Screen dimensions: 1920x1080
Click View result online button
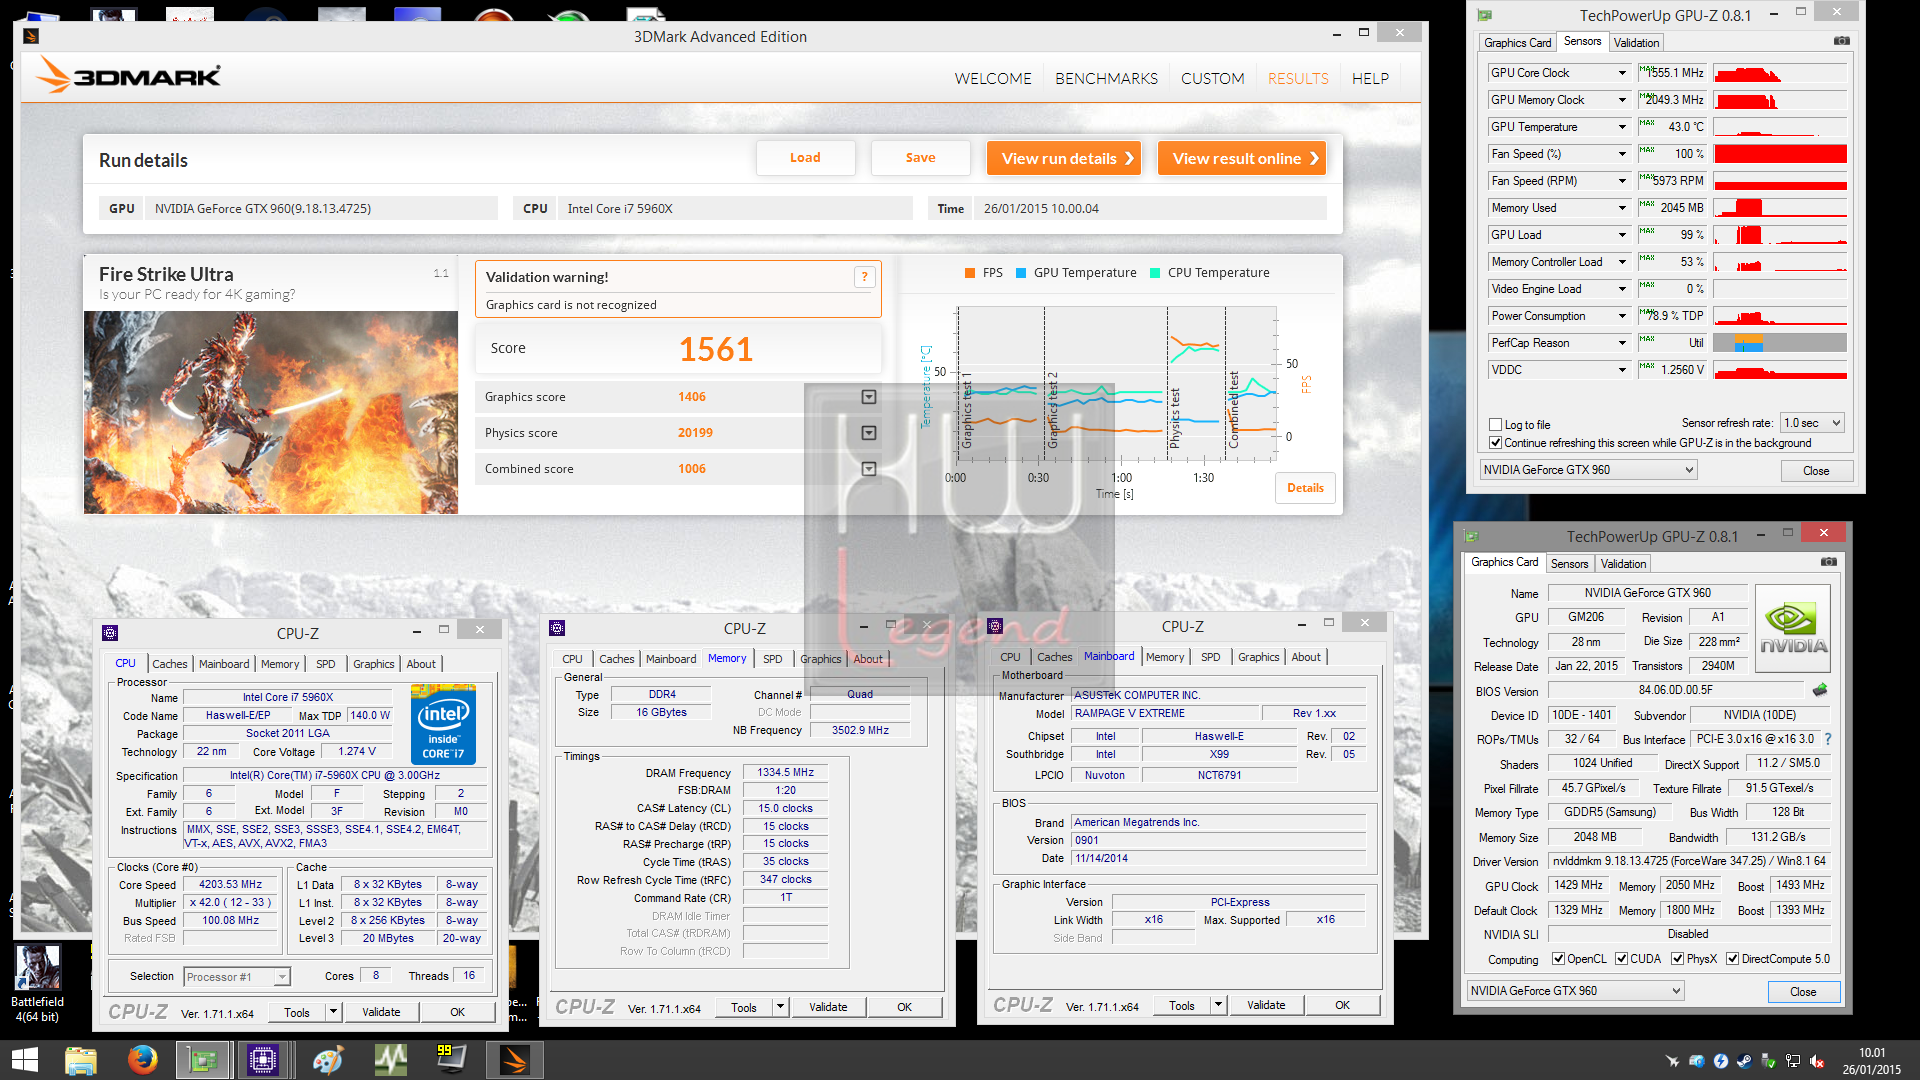(x=1242, y=158)
